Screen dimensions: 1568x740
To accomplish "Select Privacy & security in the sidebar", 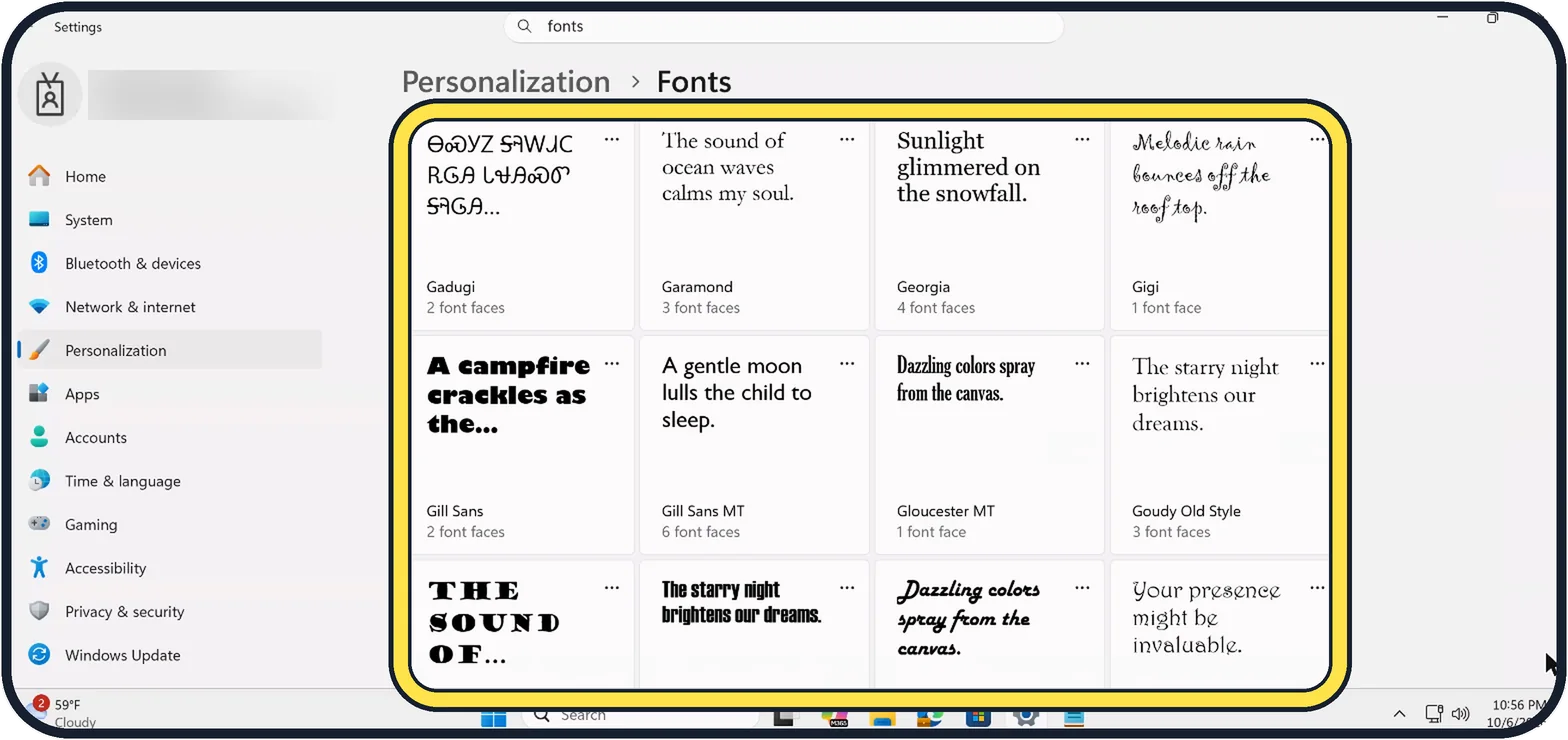I will 170,612.
